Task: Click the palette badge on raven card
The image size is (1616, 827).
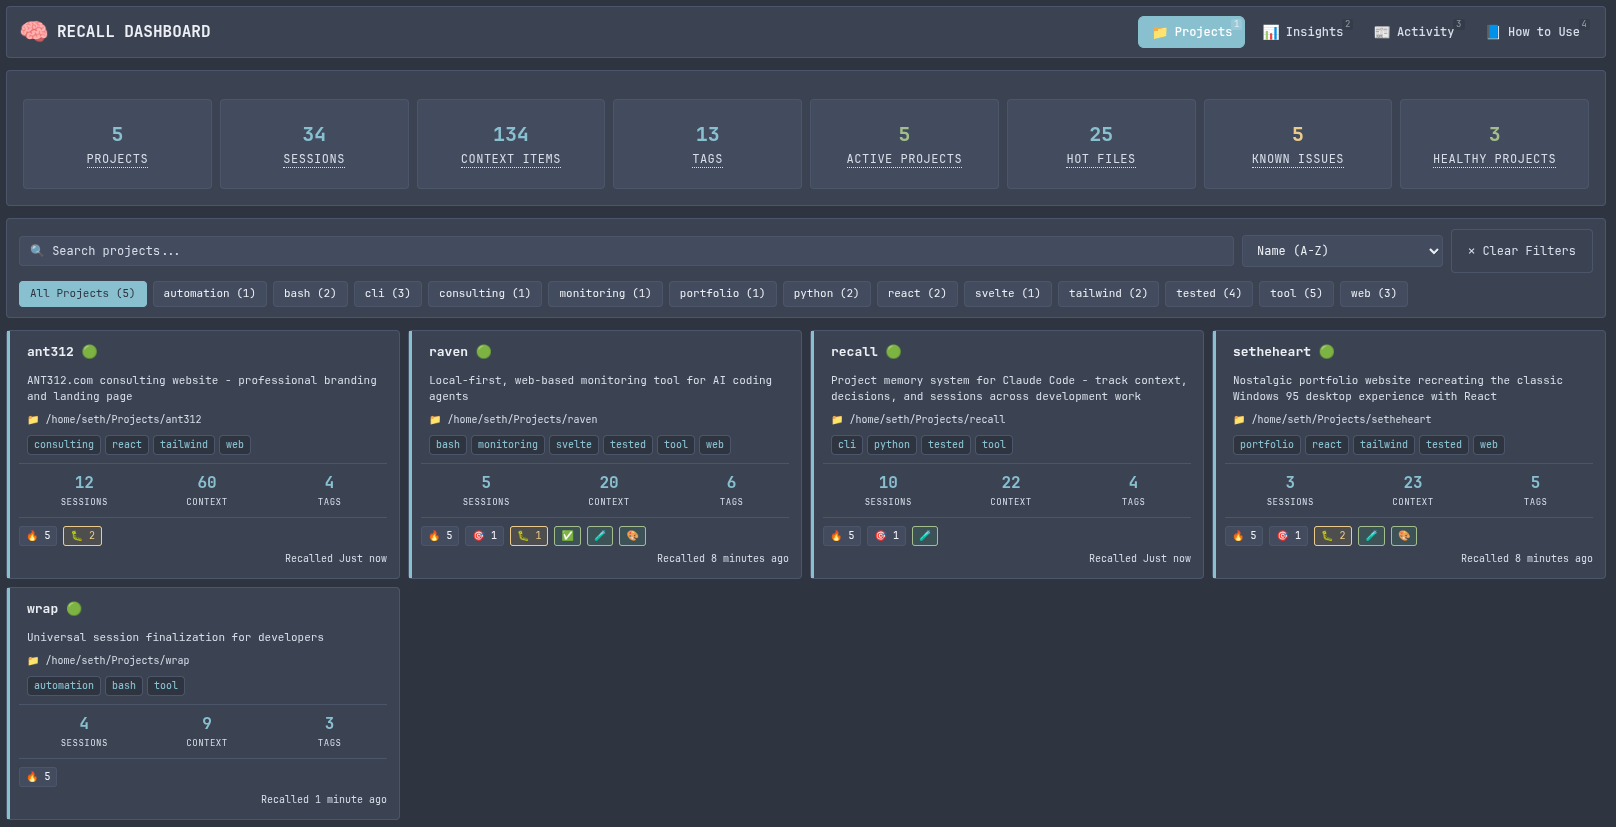Action: (632, 536)
